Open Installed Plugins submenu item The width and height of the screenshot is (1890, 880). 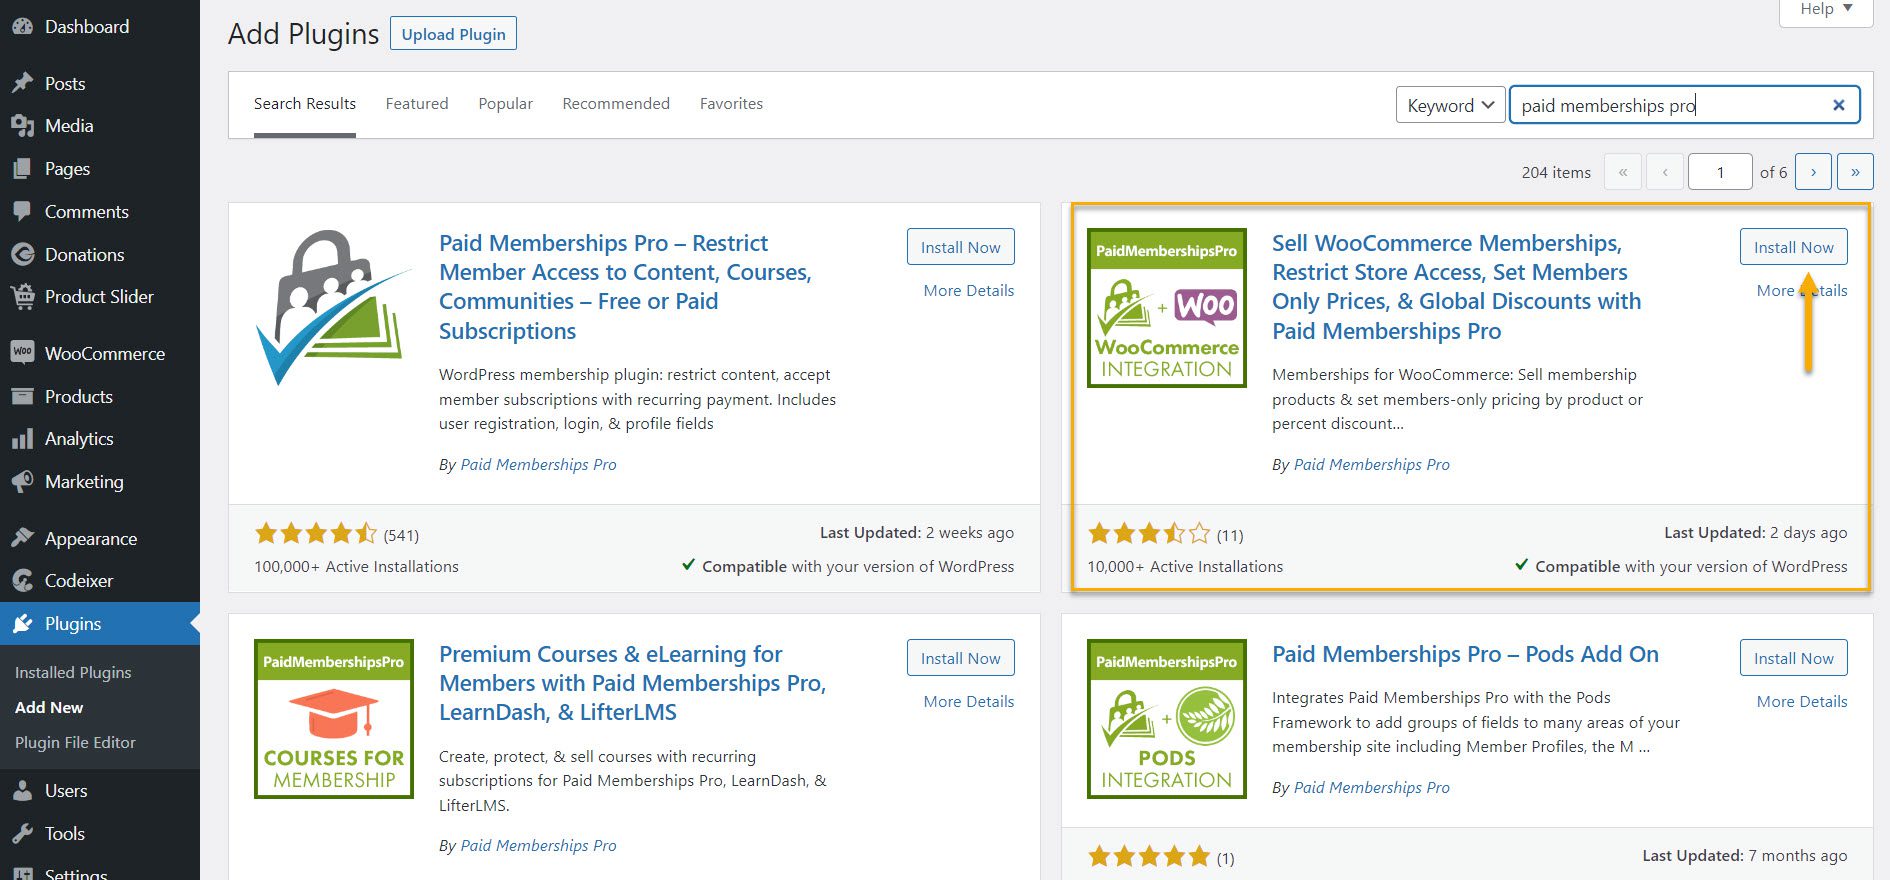(73, 673)
